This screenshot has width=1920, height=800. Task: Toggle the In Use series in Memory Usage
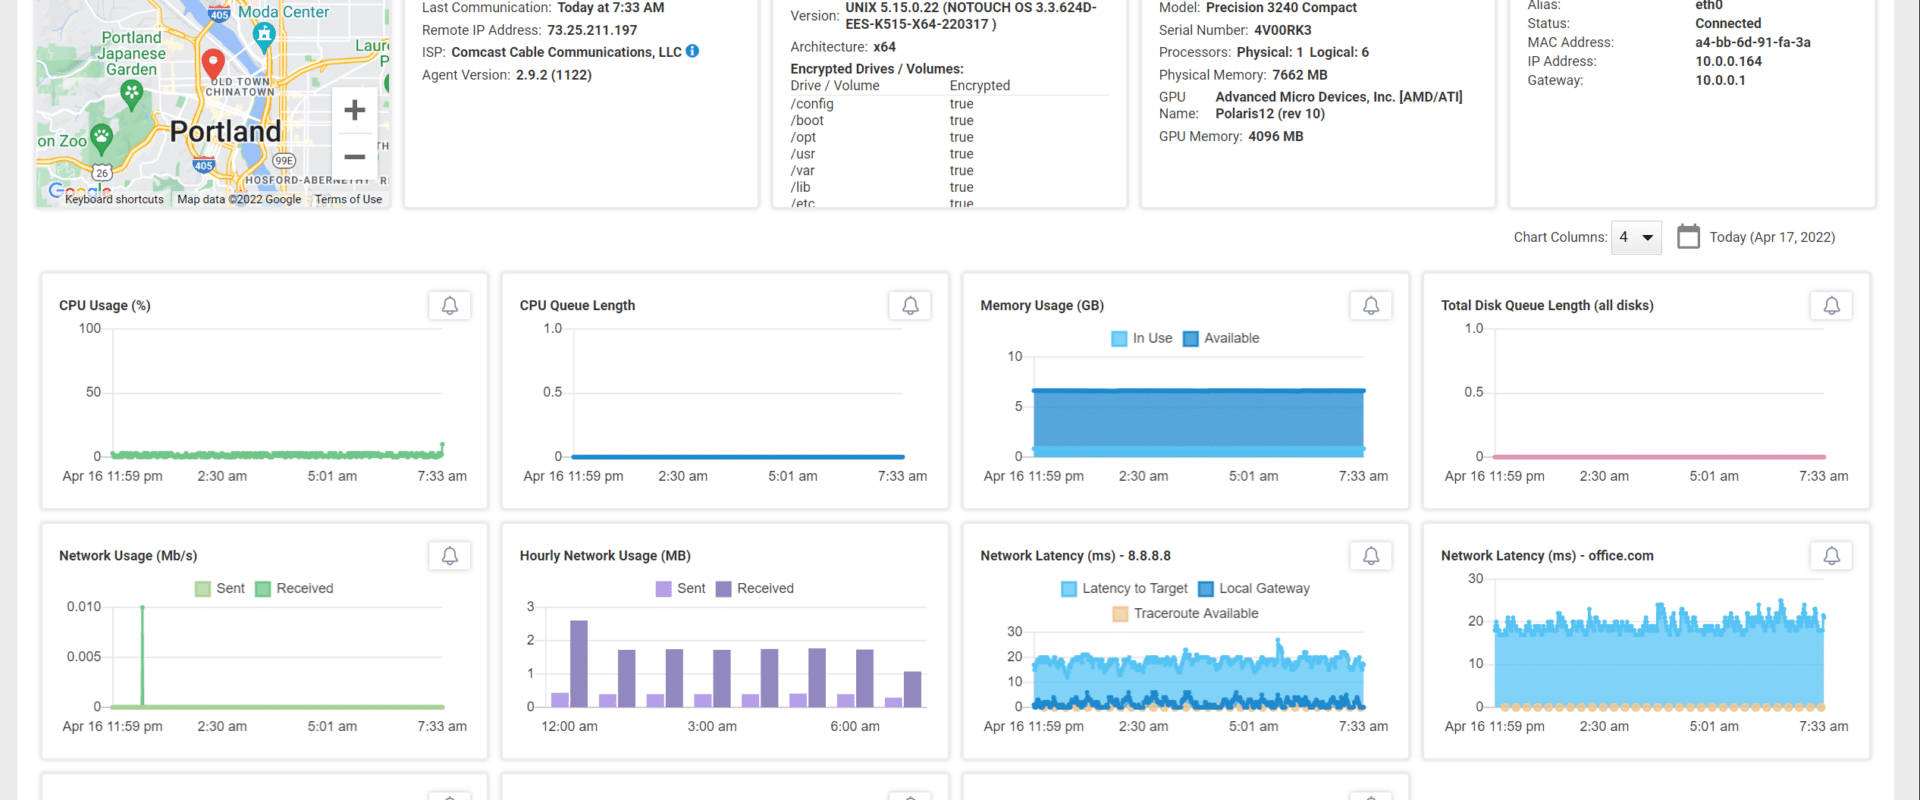pos(1142,339)
